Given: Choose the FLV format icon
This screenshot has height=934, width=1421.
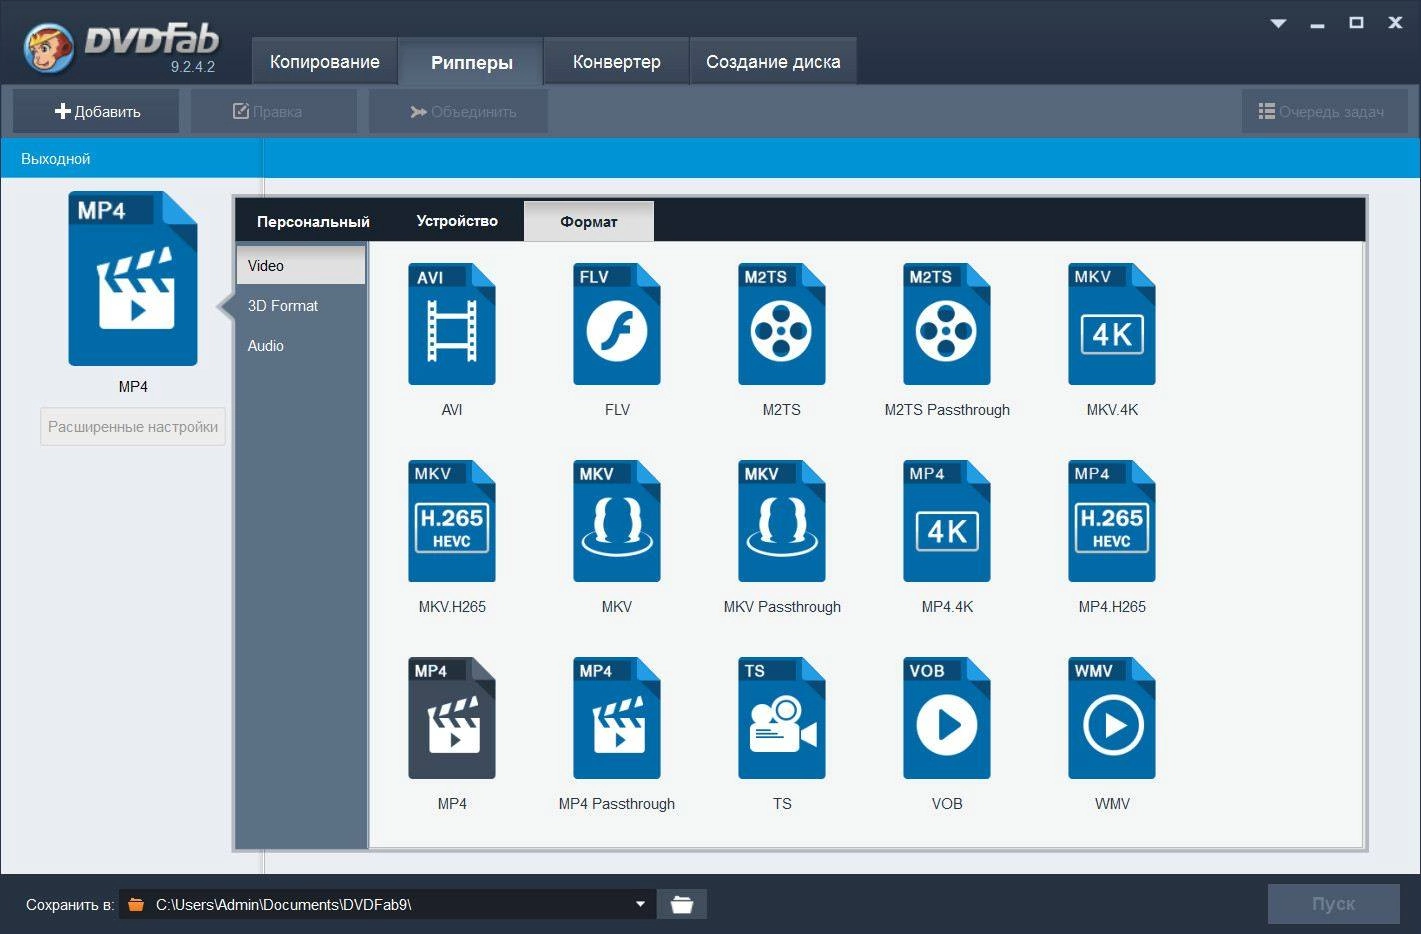Looking at the screenshot, I should point(617,324).
